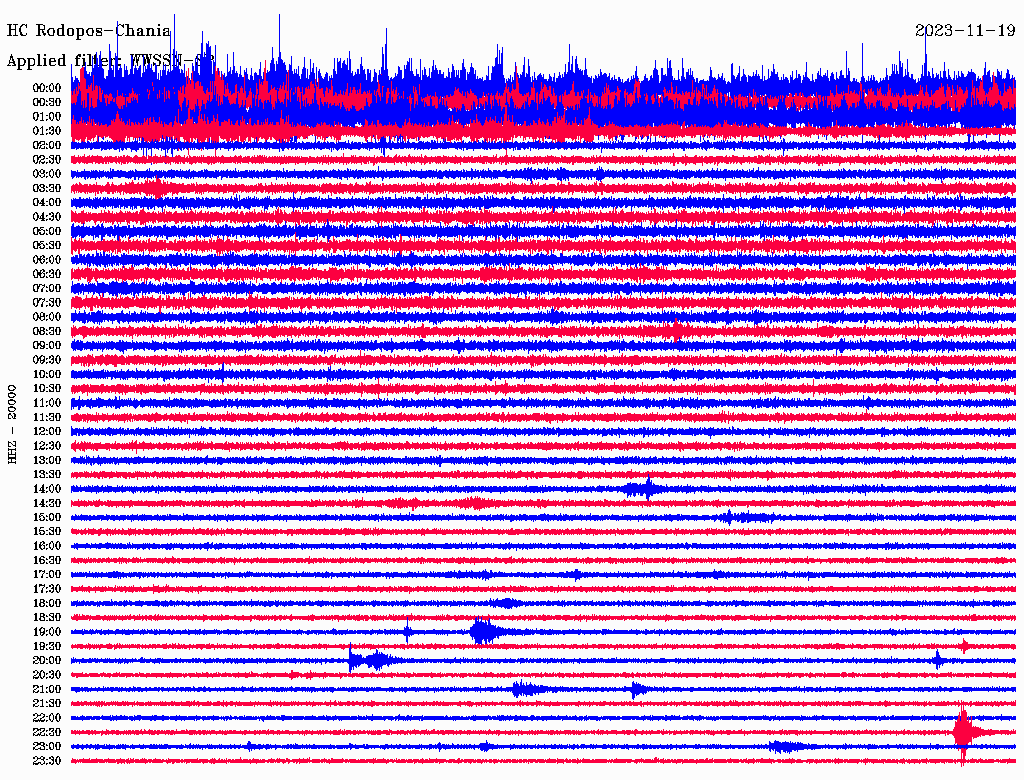Click the 2023-11-19 date label
The width and height of the screenshot is (1024, 780).
click(965, 31)
